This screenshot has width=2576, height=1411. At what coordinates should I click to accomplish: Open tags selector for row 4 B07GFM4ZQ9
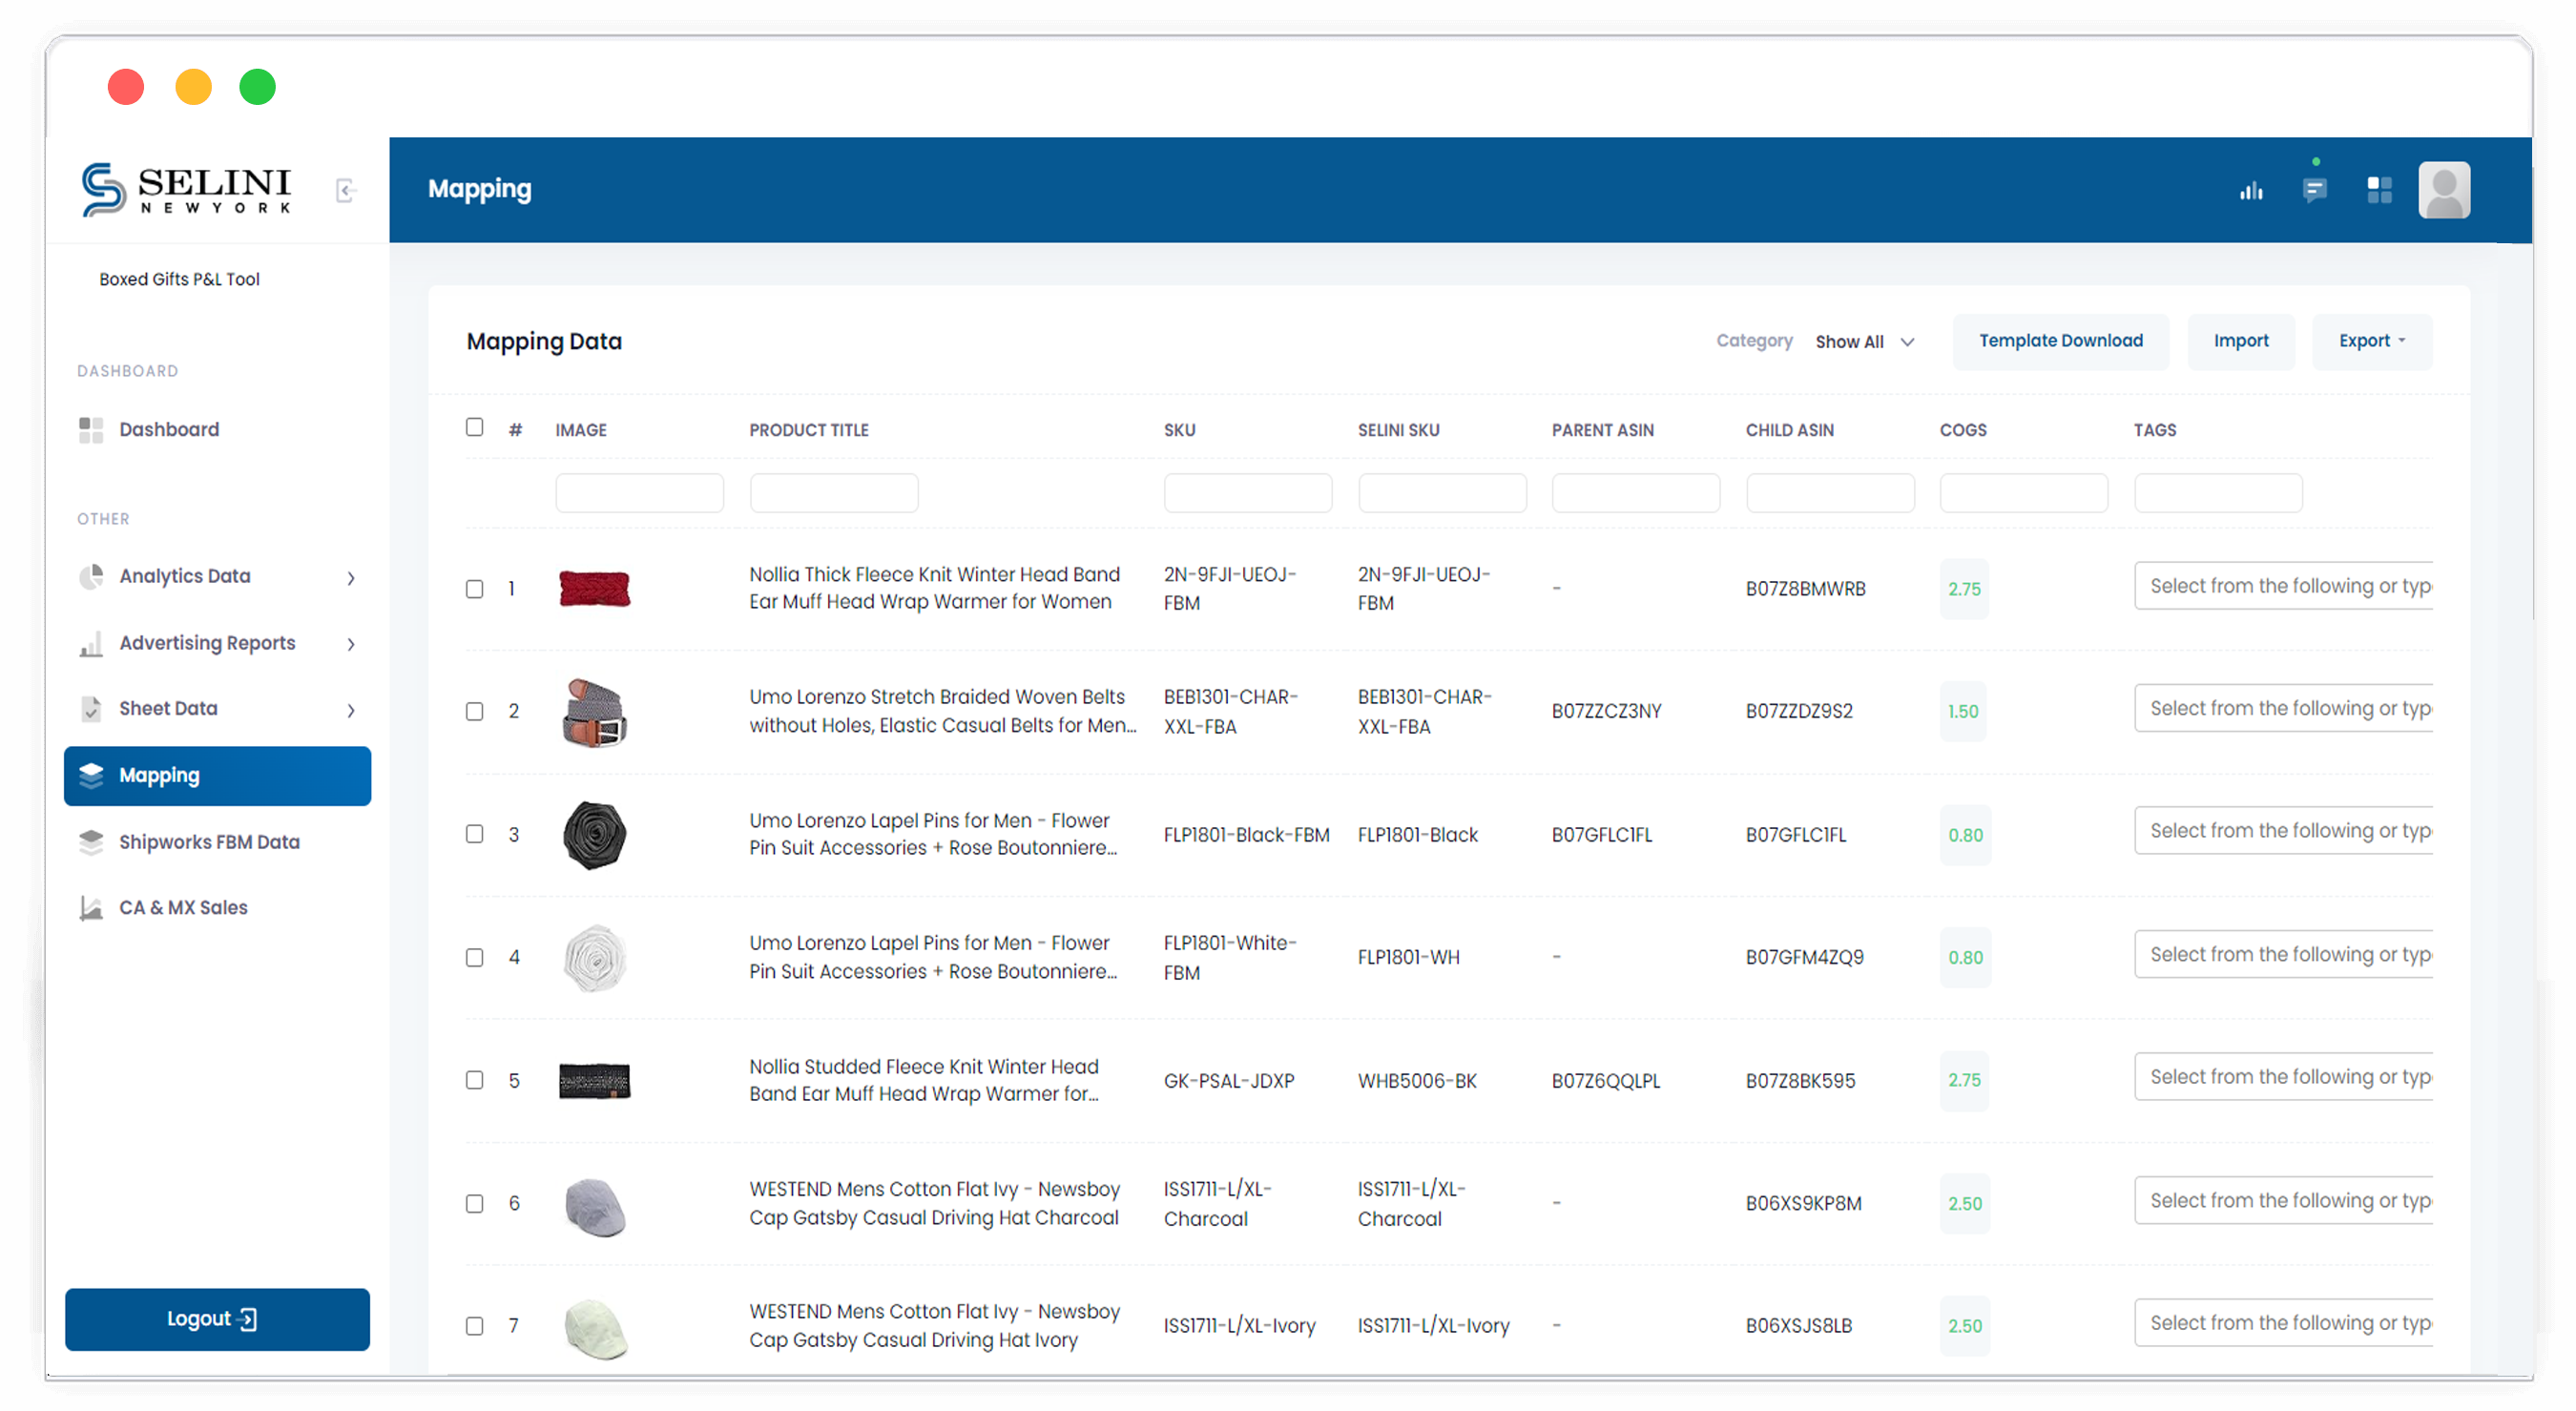[x=2283, y=954]
